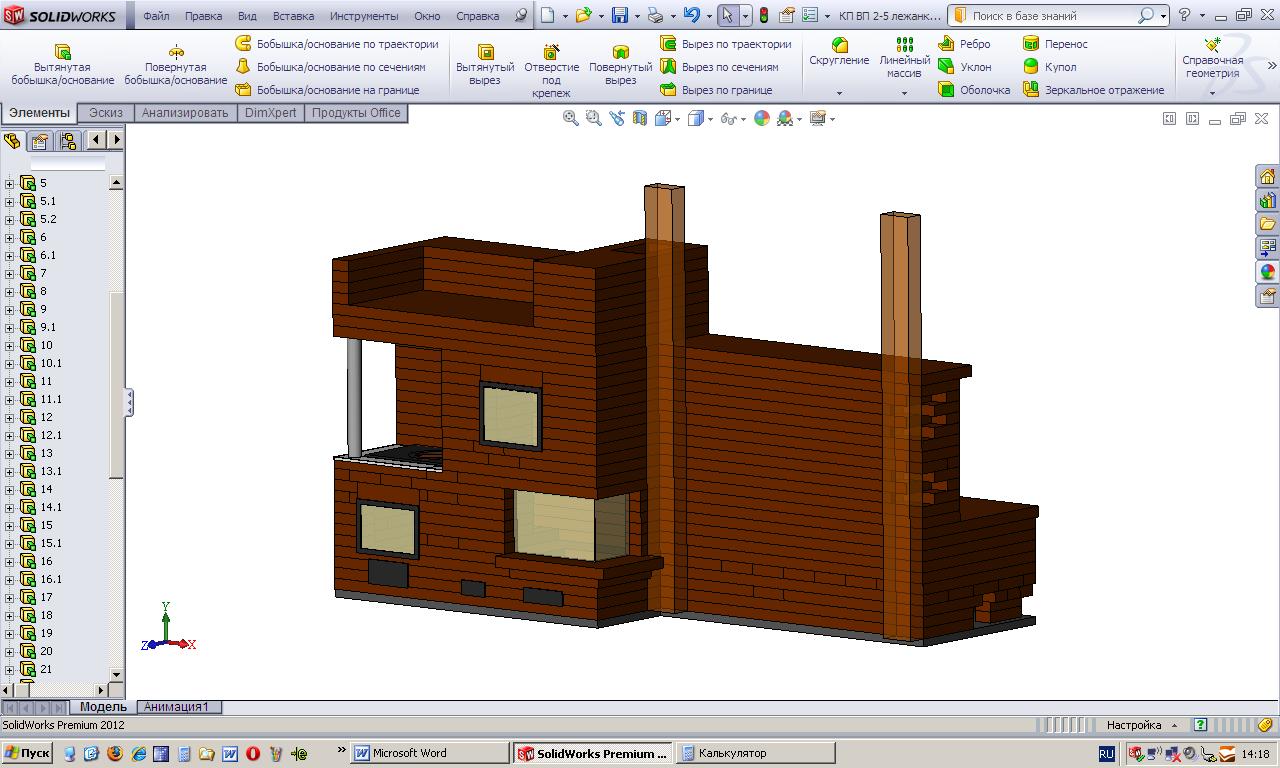
Task: Toggle the Select cursor tool
Action: [x=727, y=16]
